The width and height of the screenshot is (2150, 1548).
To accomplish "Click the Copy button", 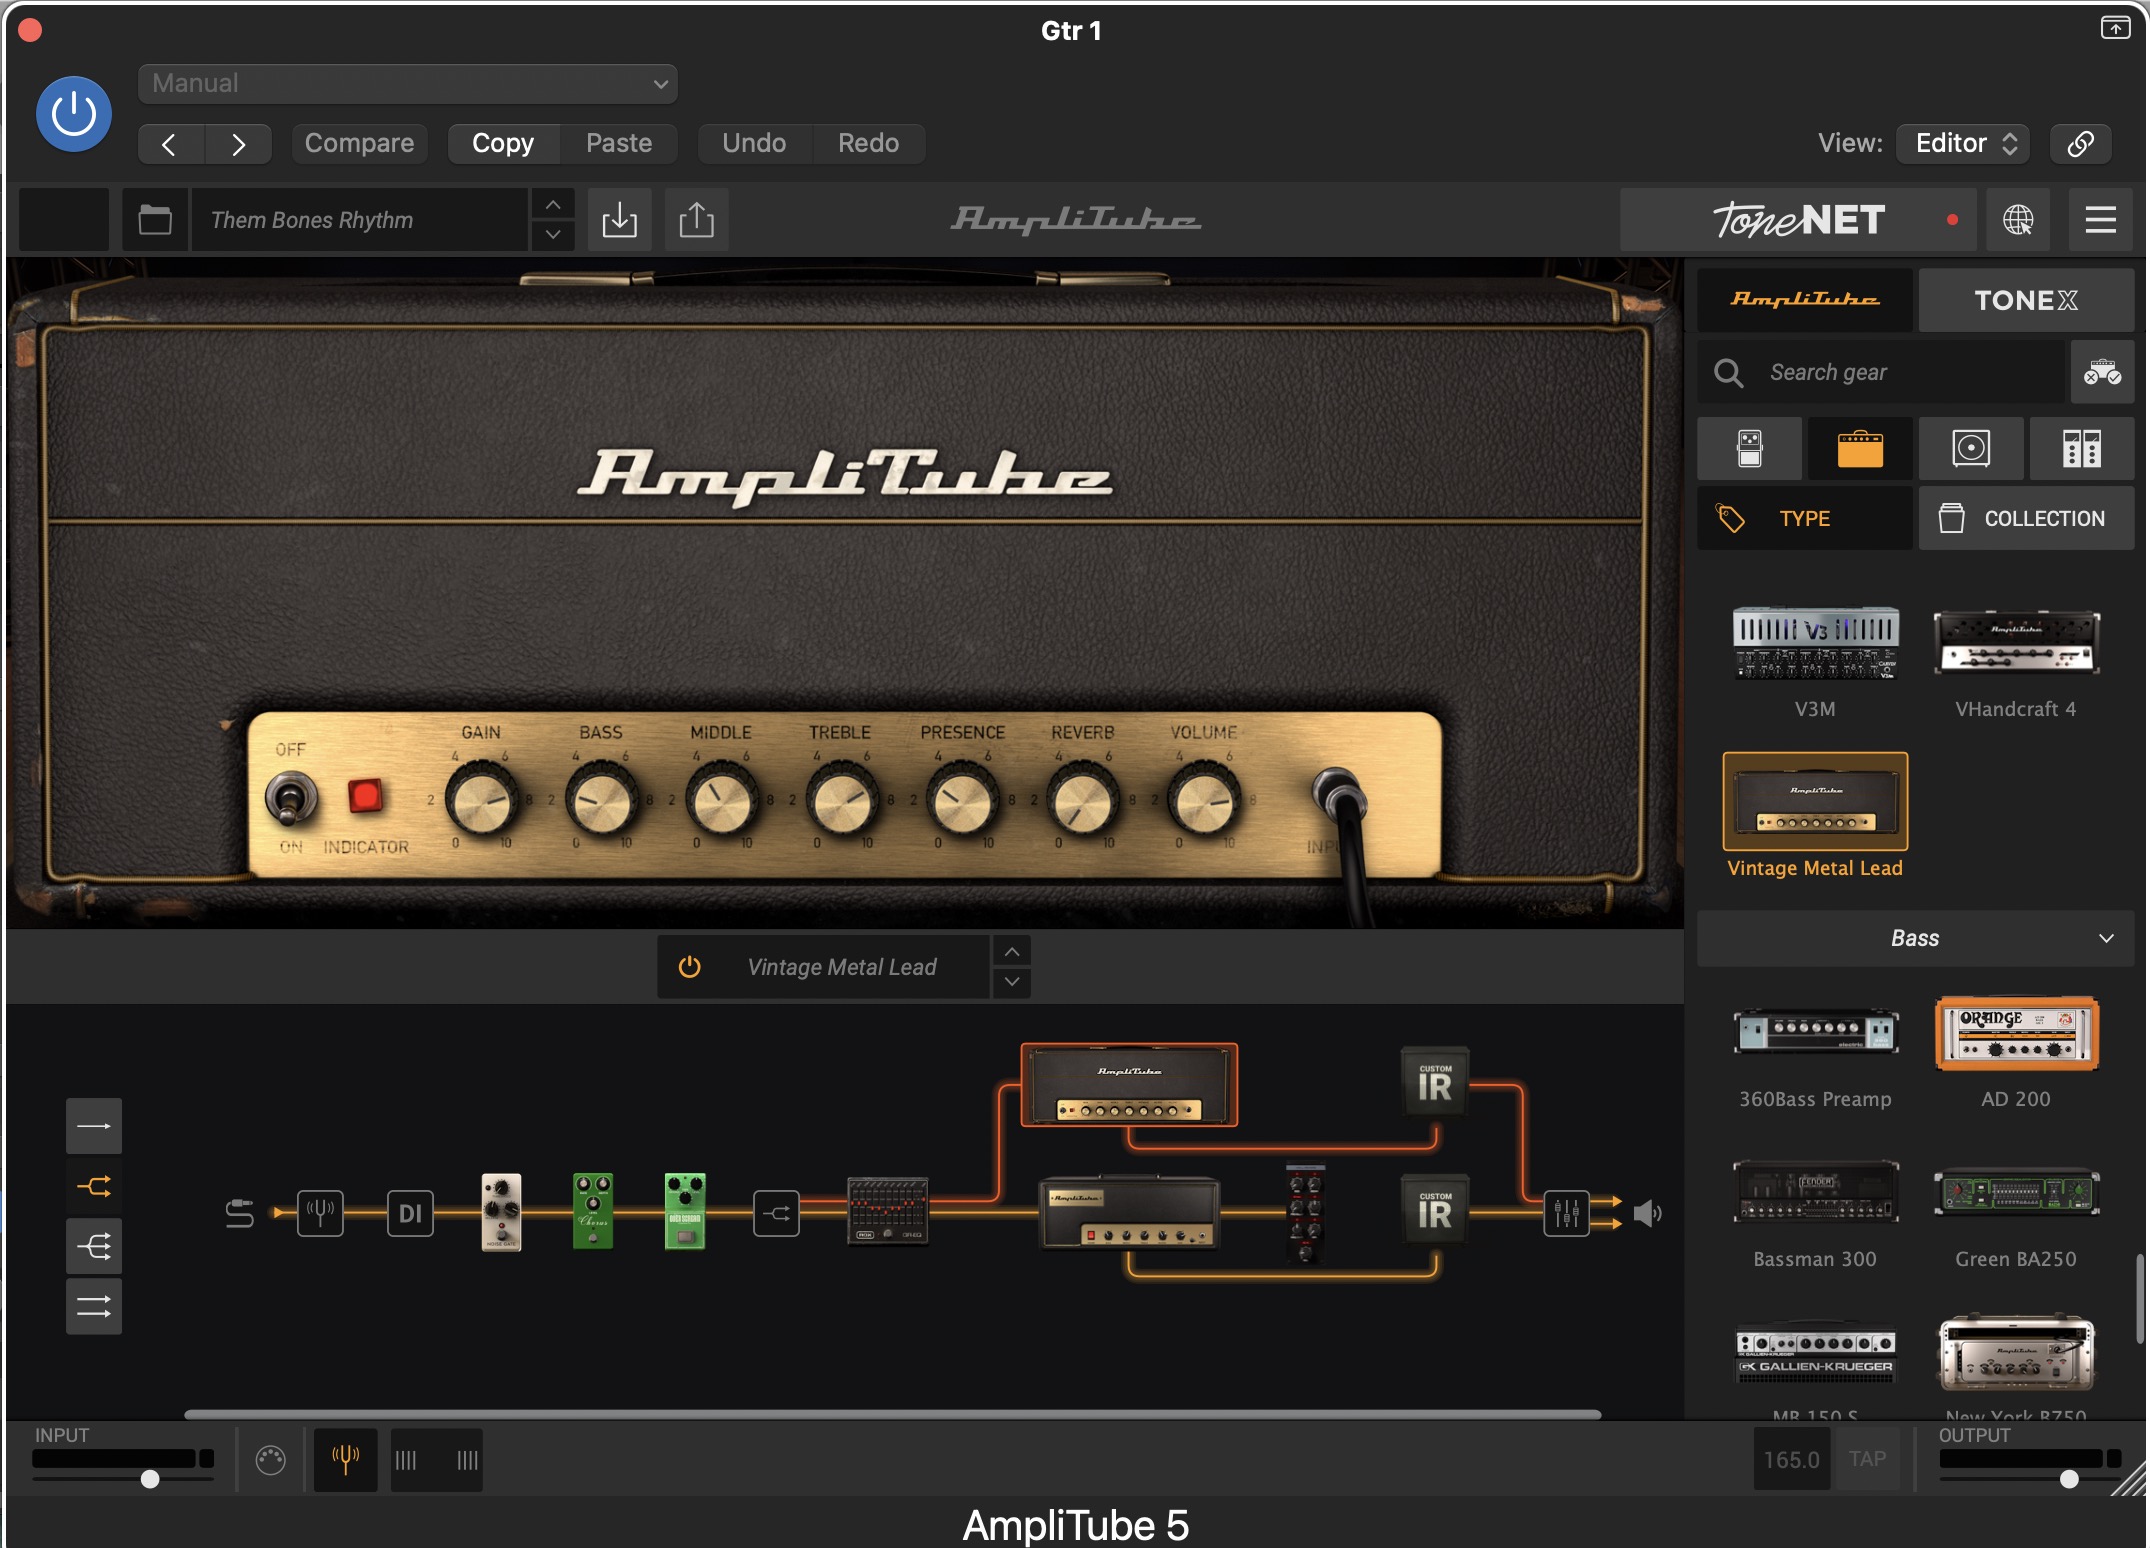I will [x=502, y=143].
